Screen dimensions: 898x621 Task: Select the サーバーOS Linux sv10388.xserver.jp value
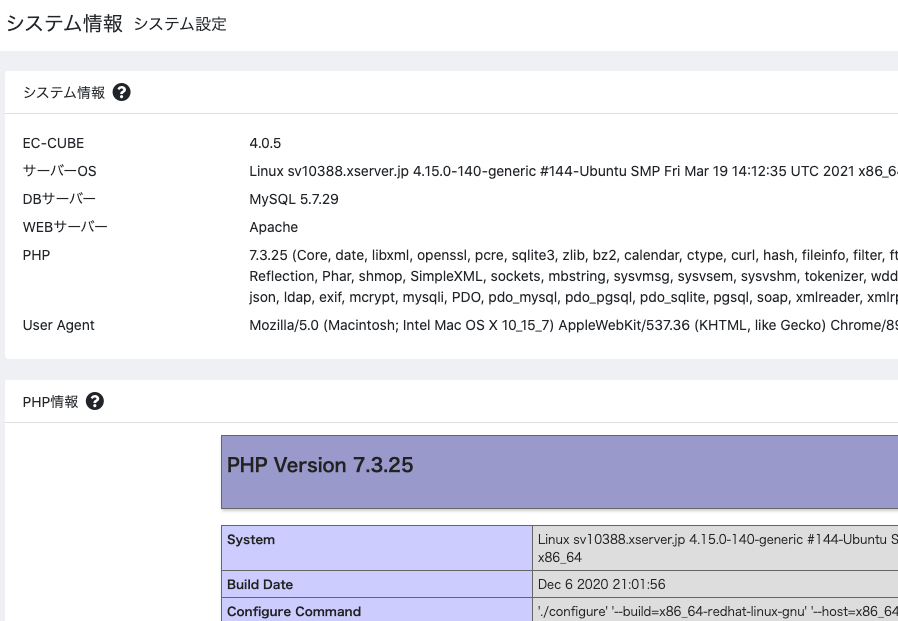573,171
